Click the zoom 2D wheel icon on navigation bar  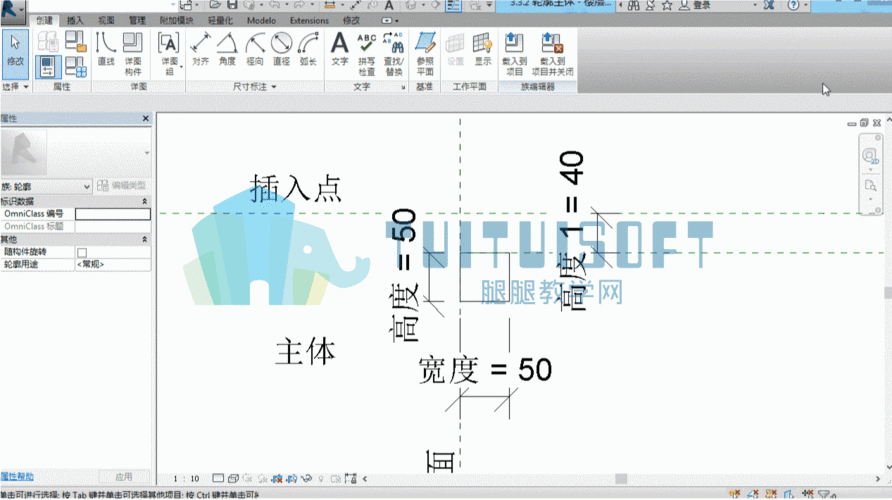pos(870,156)
